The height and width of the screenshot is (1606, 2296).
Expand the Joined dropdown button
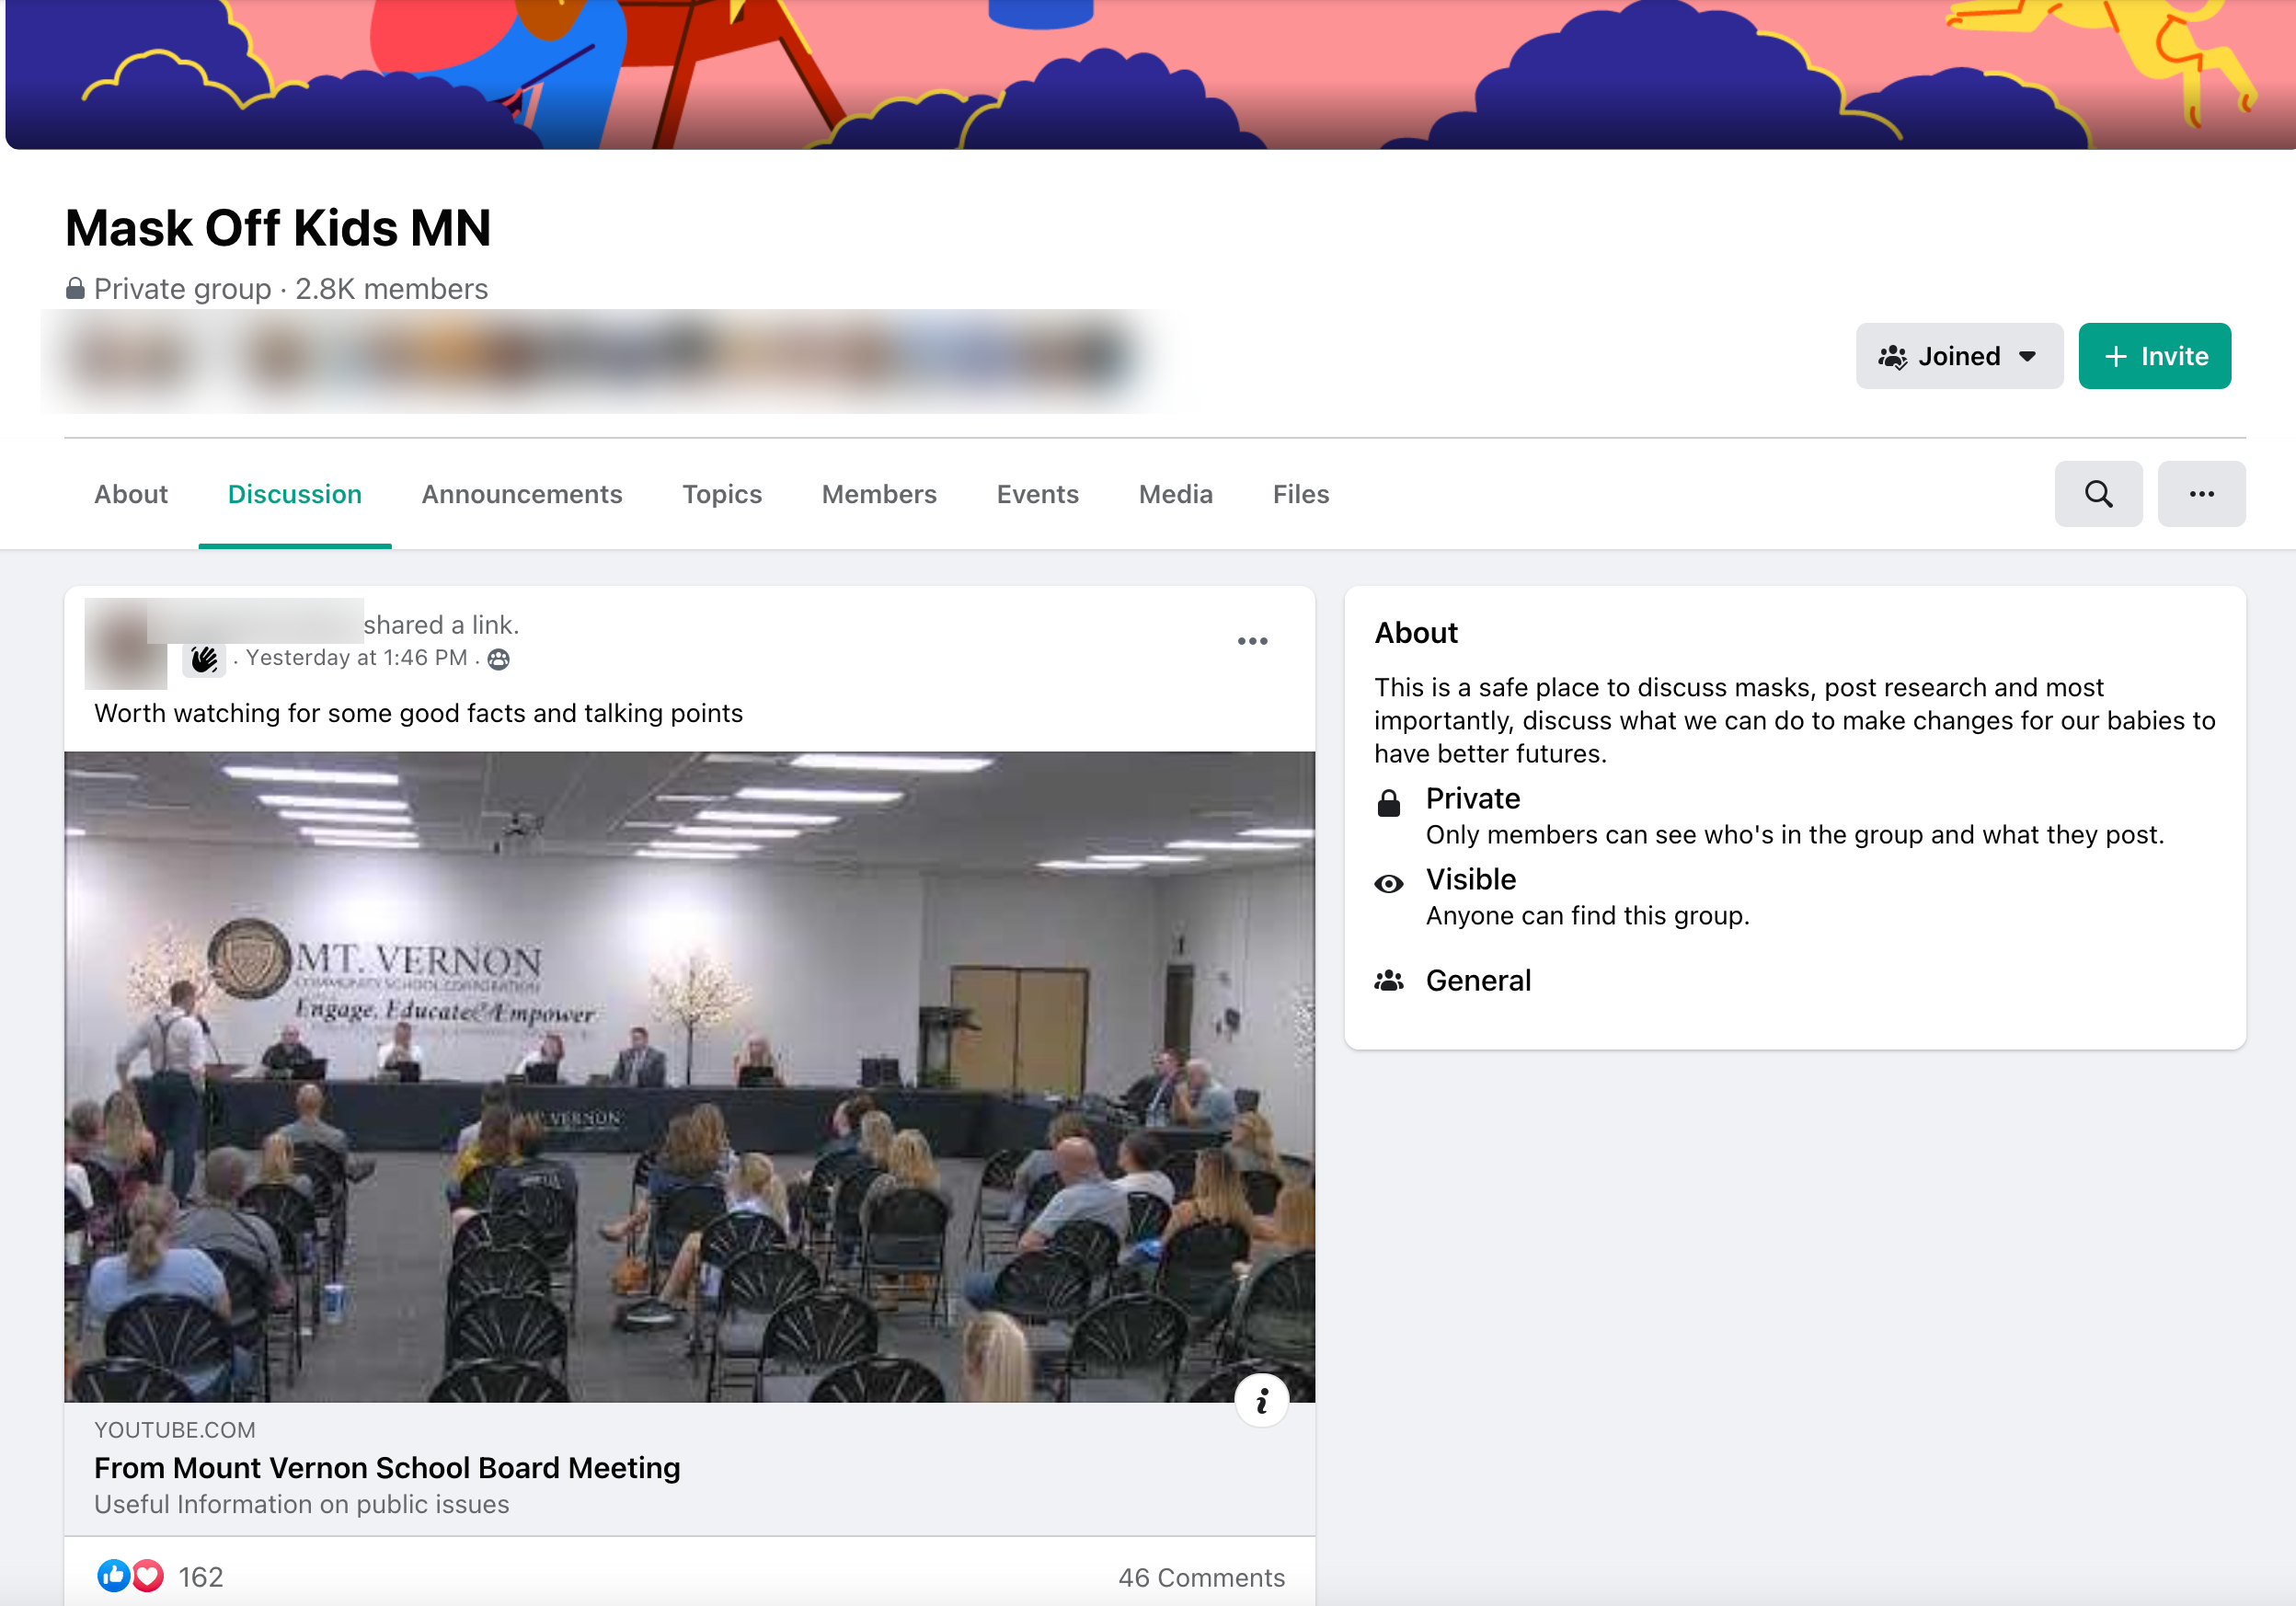1959,356
